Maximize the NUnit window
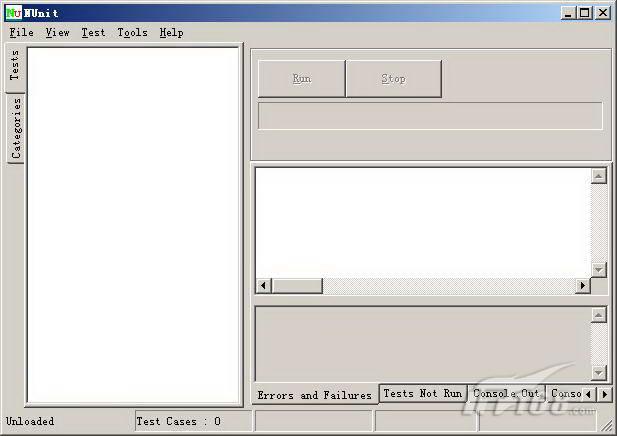 click(x=584, y=13)
